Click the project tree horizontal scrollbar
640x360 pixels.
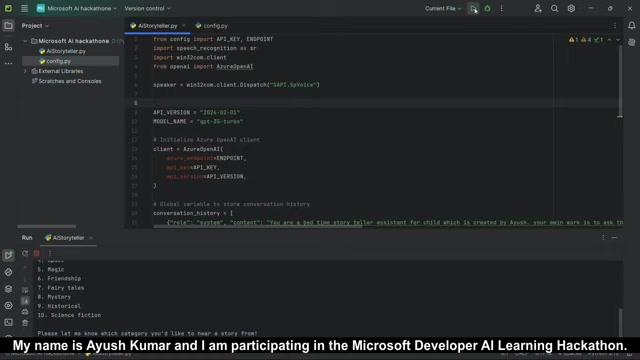(x=47, y=226)
